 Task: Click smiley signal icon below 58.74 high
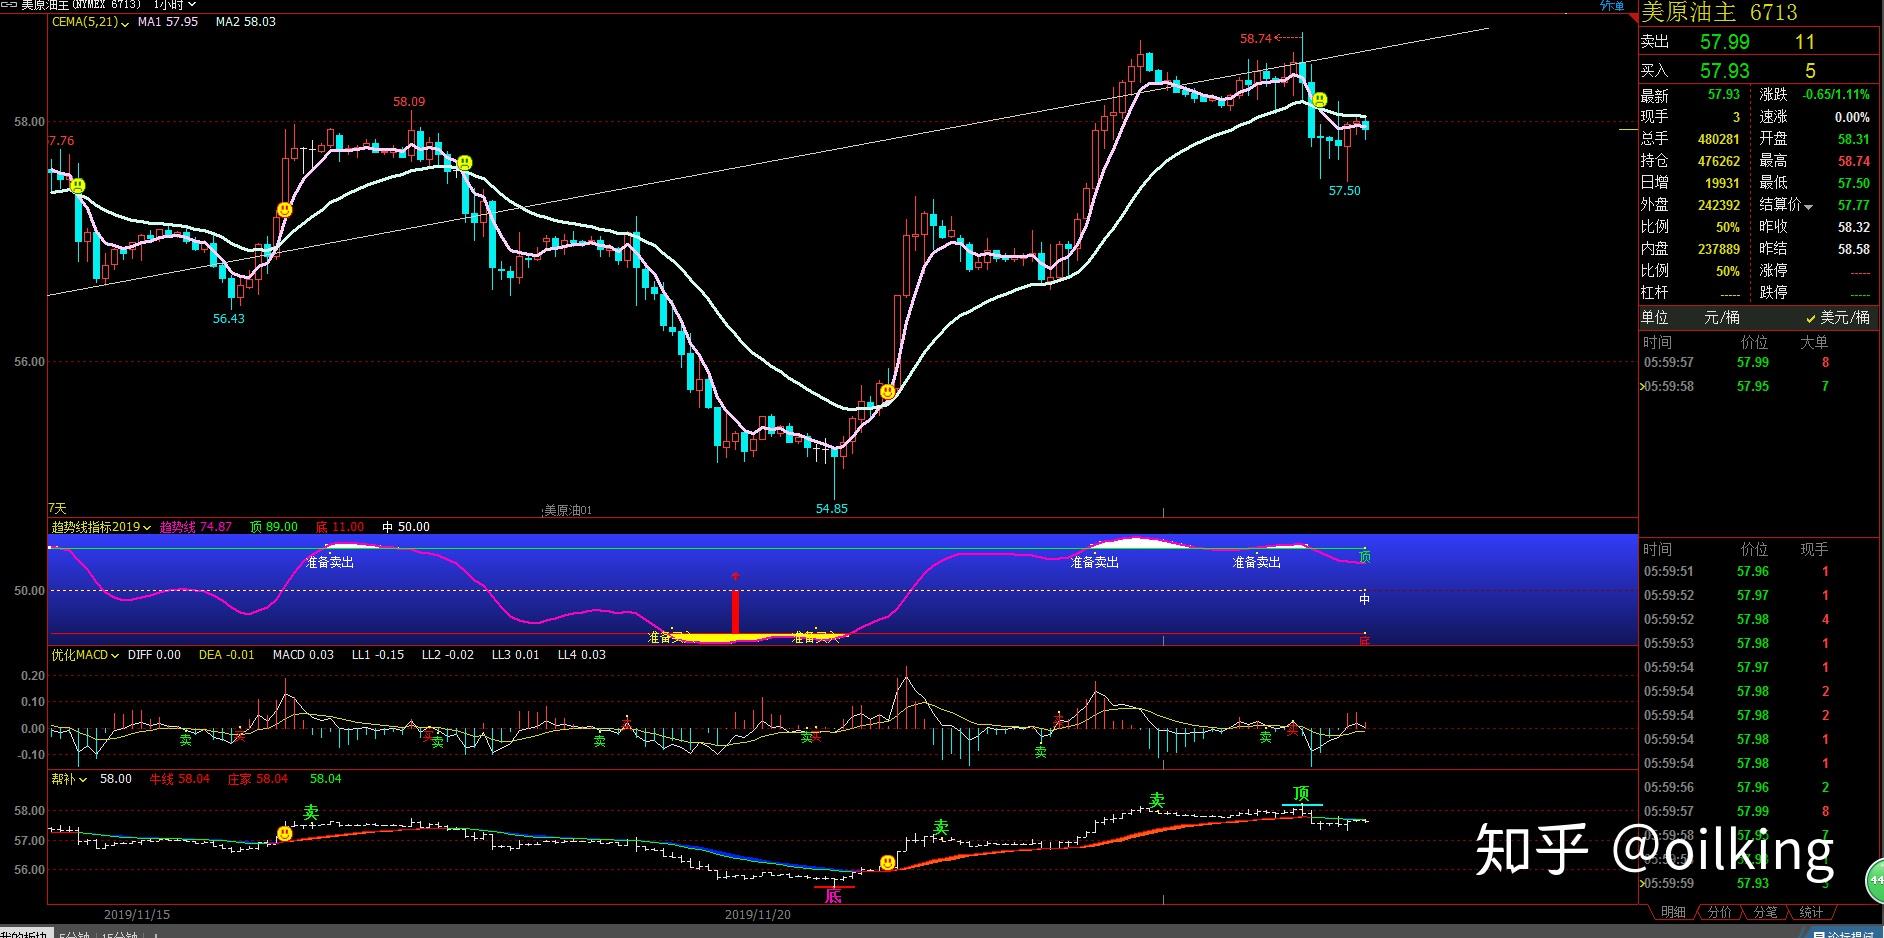(1319, 100)
